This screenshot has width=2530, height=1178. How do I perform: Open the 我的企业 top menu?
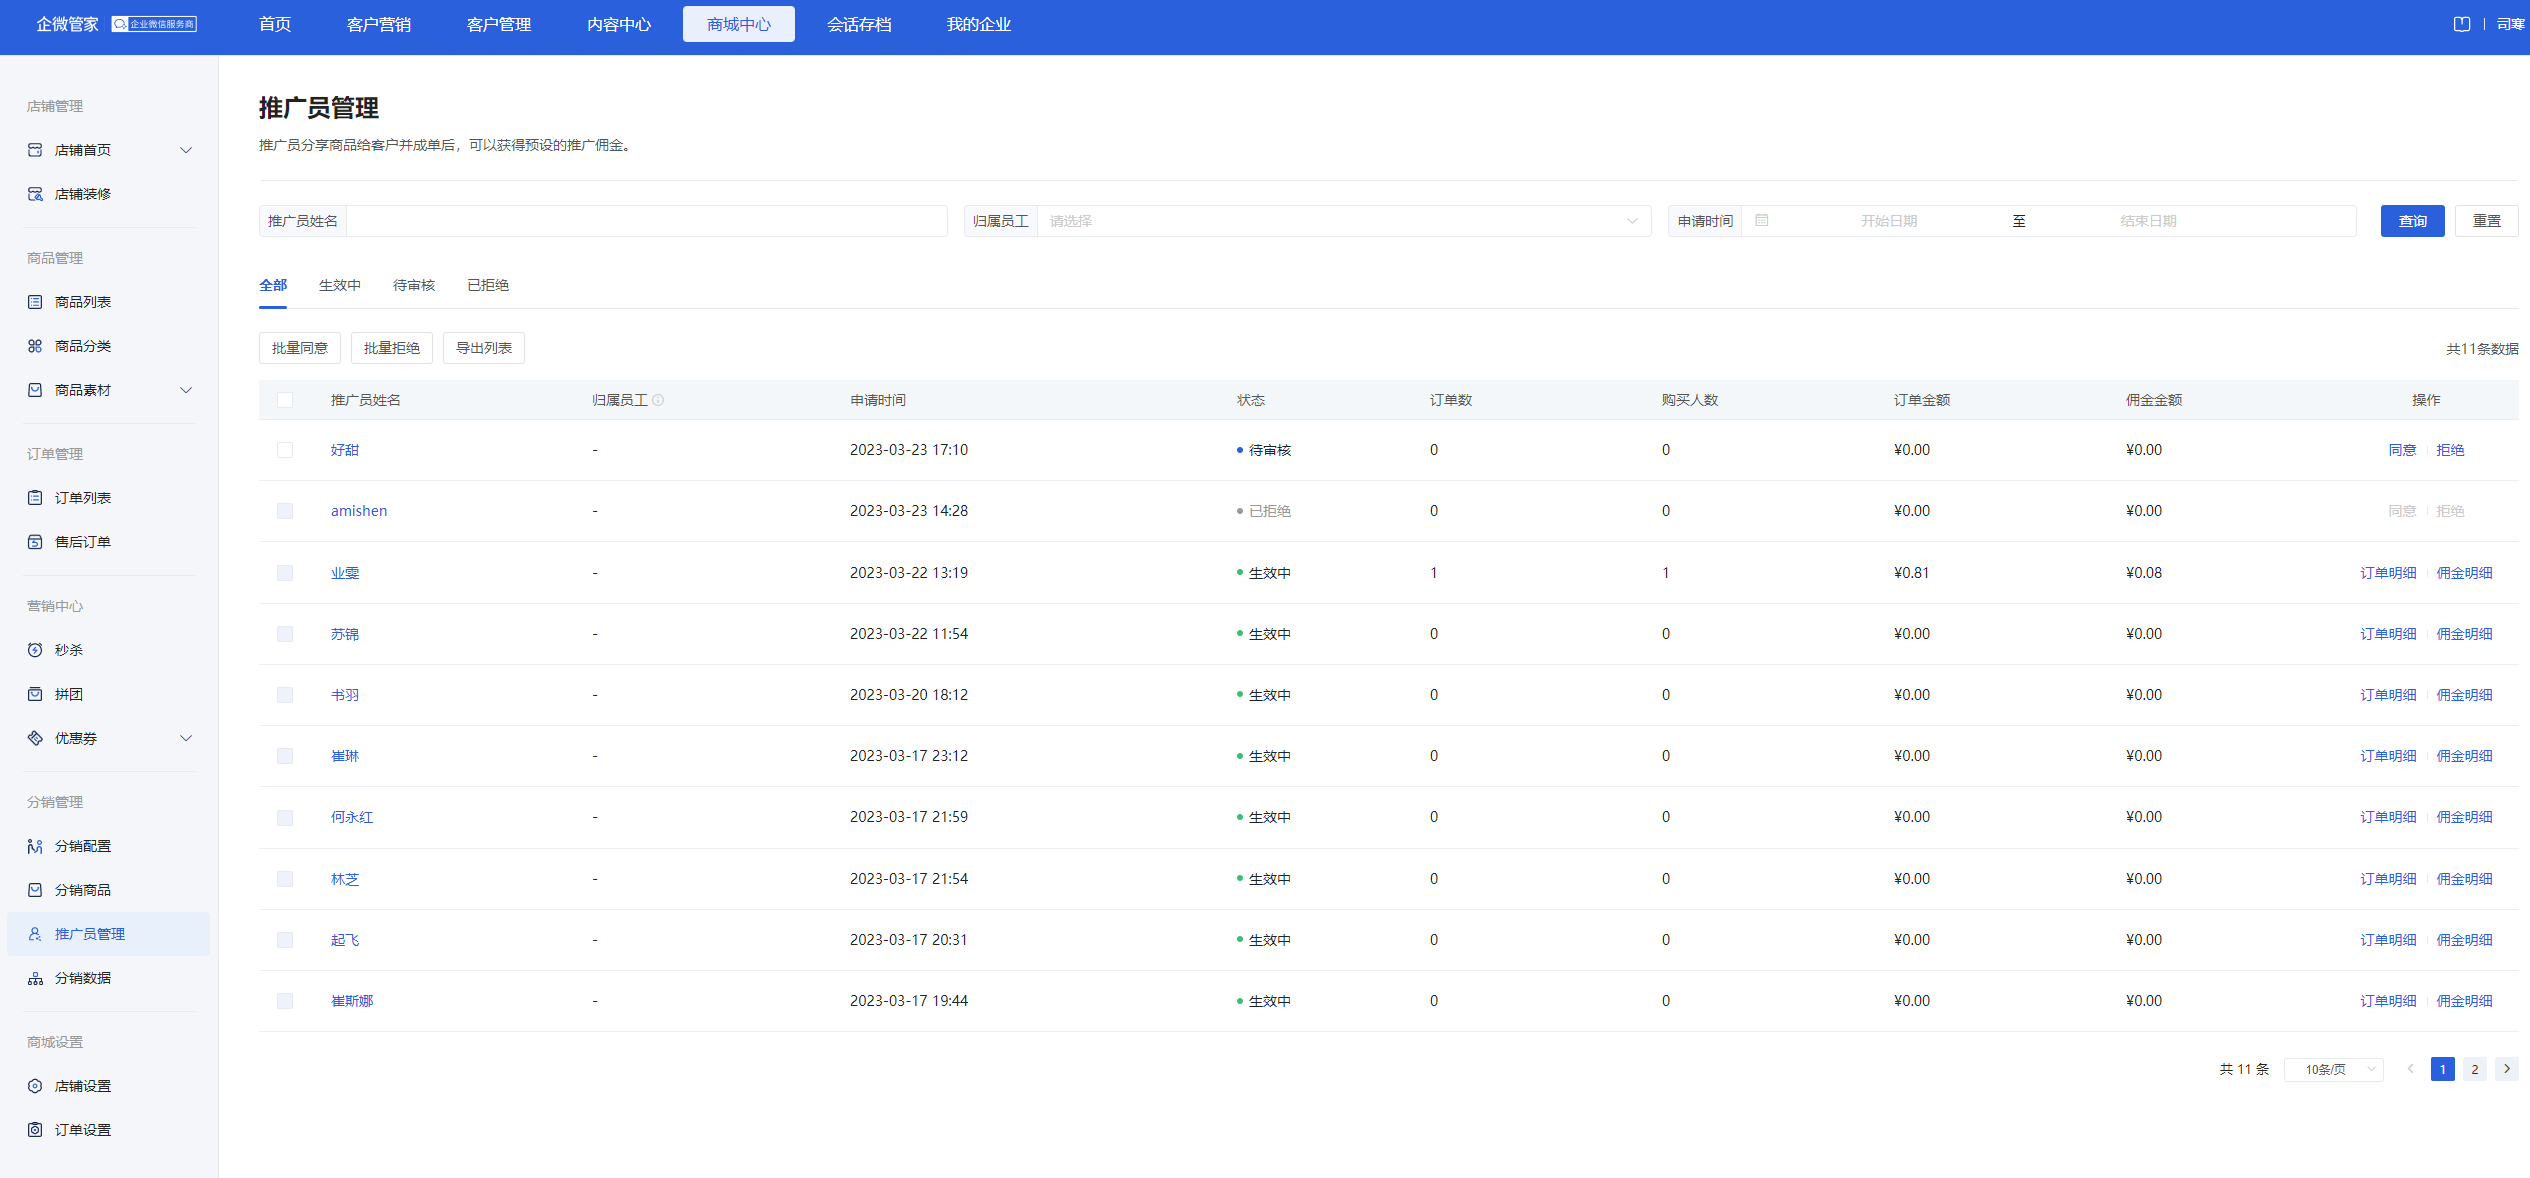click(979, 24)
